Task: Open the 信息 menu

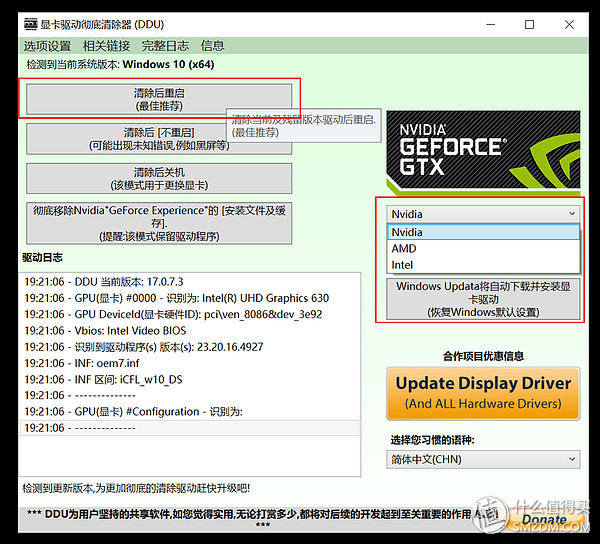Action: pyautogui.click(x=212, y=46)
